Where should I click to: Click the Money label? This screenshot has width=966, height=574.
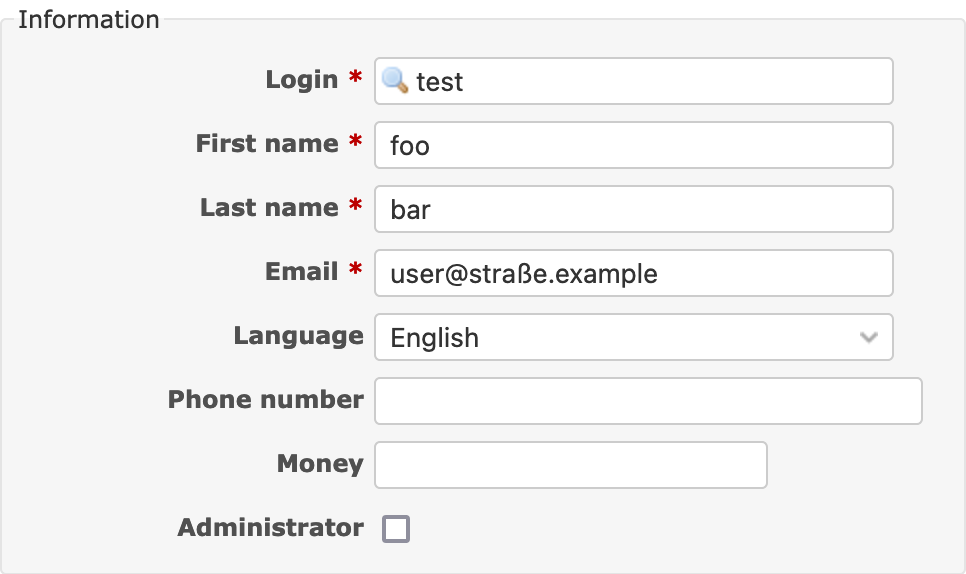(x=320, y=464)
